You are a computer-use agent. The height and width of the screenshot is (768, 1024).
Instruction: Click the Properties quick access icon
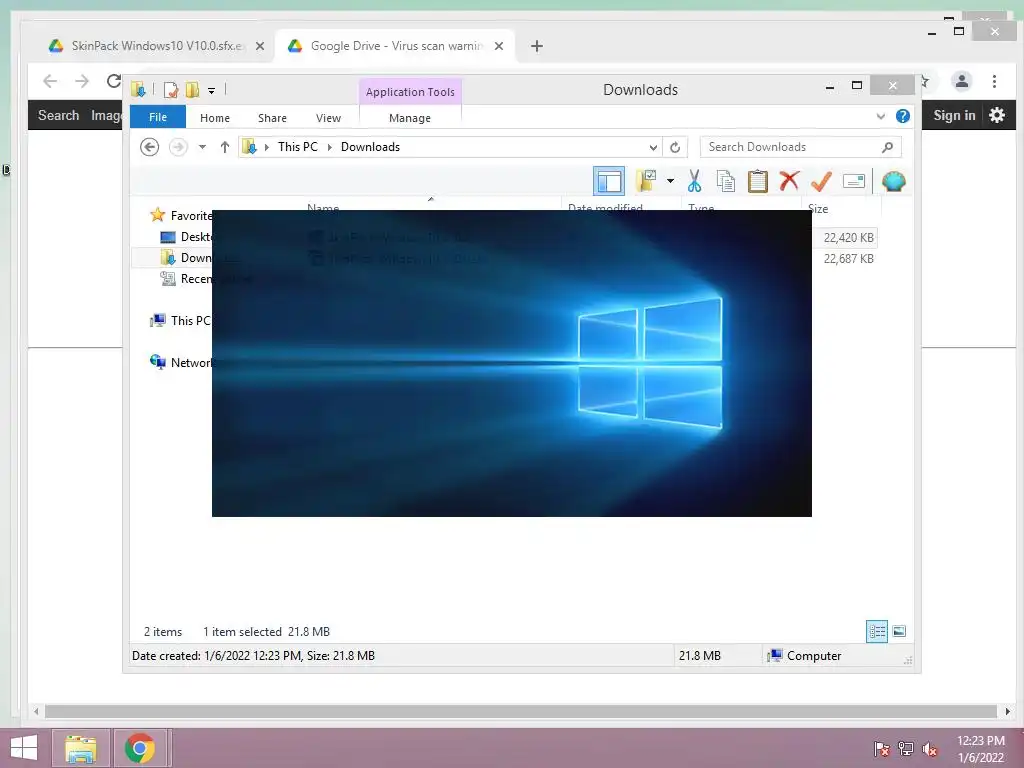(170, 89)
